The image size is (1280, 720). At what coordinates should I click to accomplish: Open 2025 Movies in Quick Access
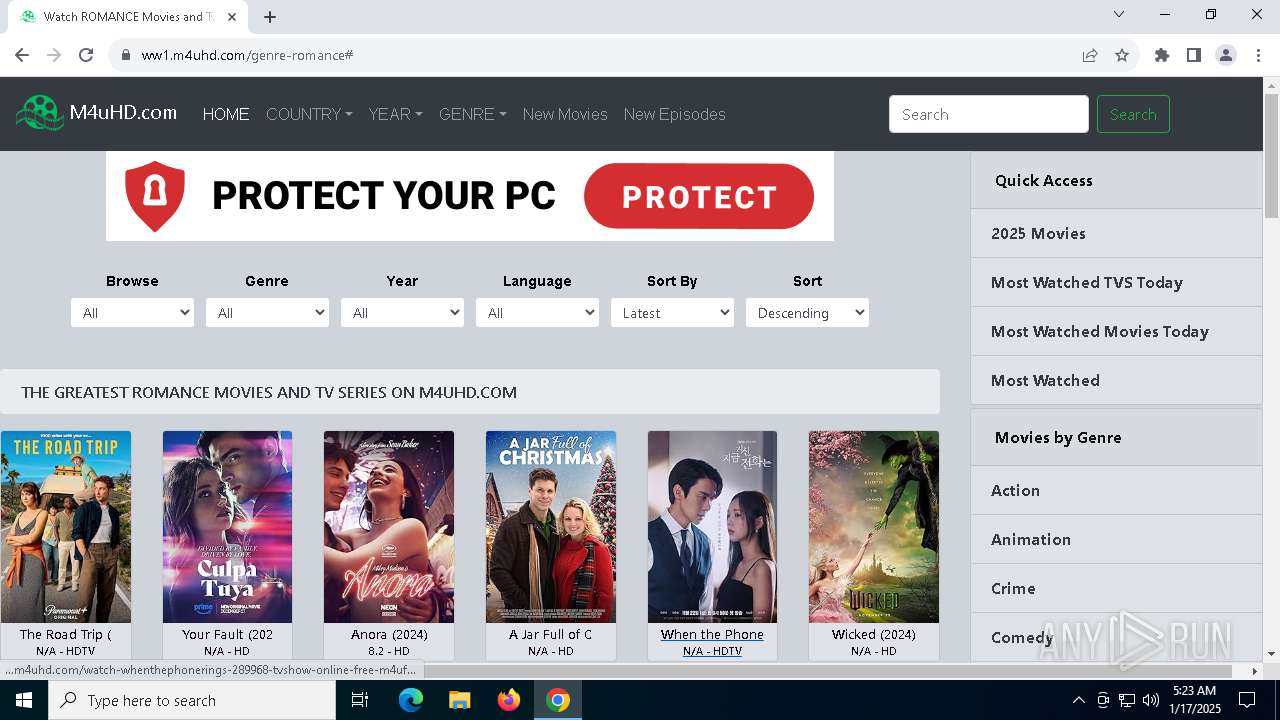[x=1116, y=233]
